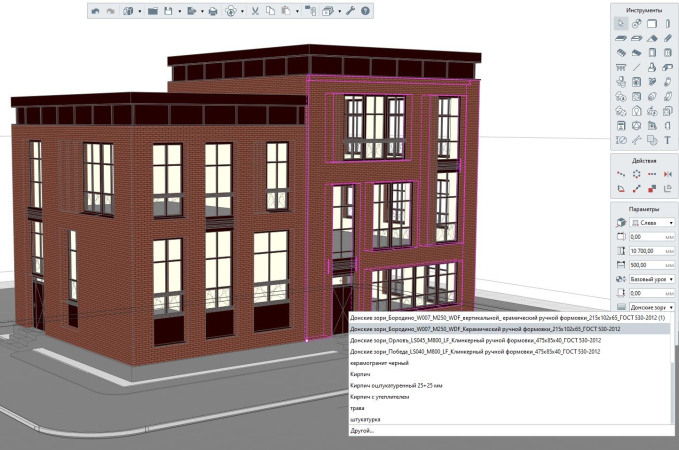Select the Line tool in Инструменты
Viewport: 679px width, 450px height.
click(636, 68)
